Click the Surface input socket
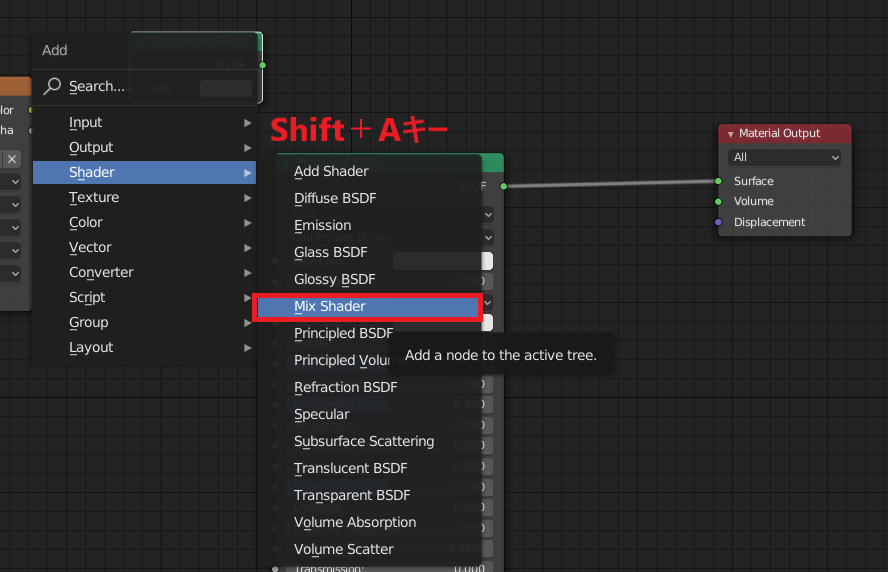 [718, 181]
